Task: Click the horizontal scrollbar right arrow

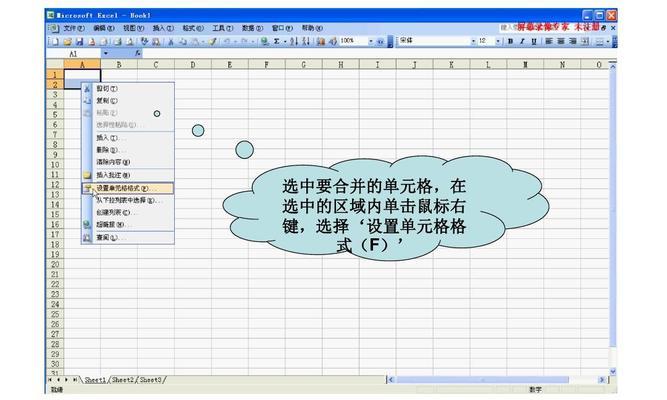Action: point(601,380)
